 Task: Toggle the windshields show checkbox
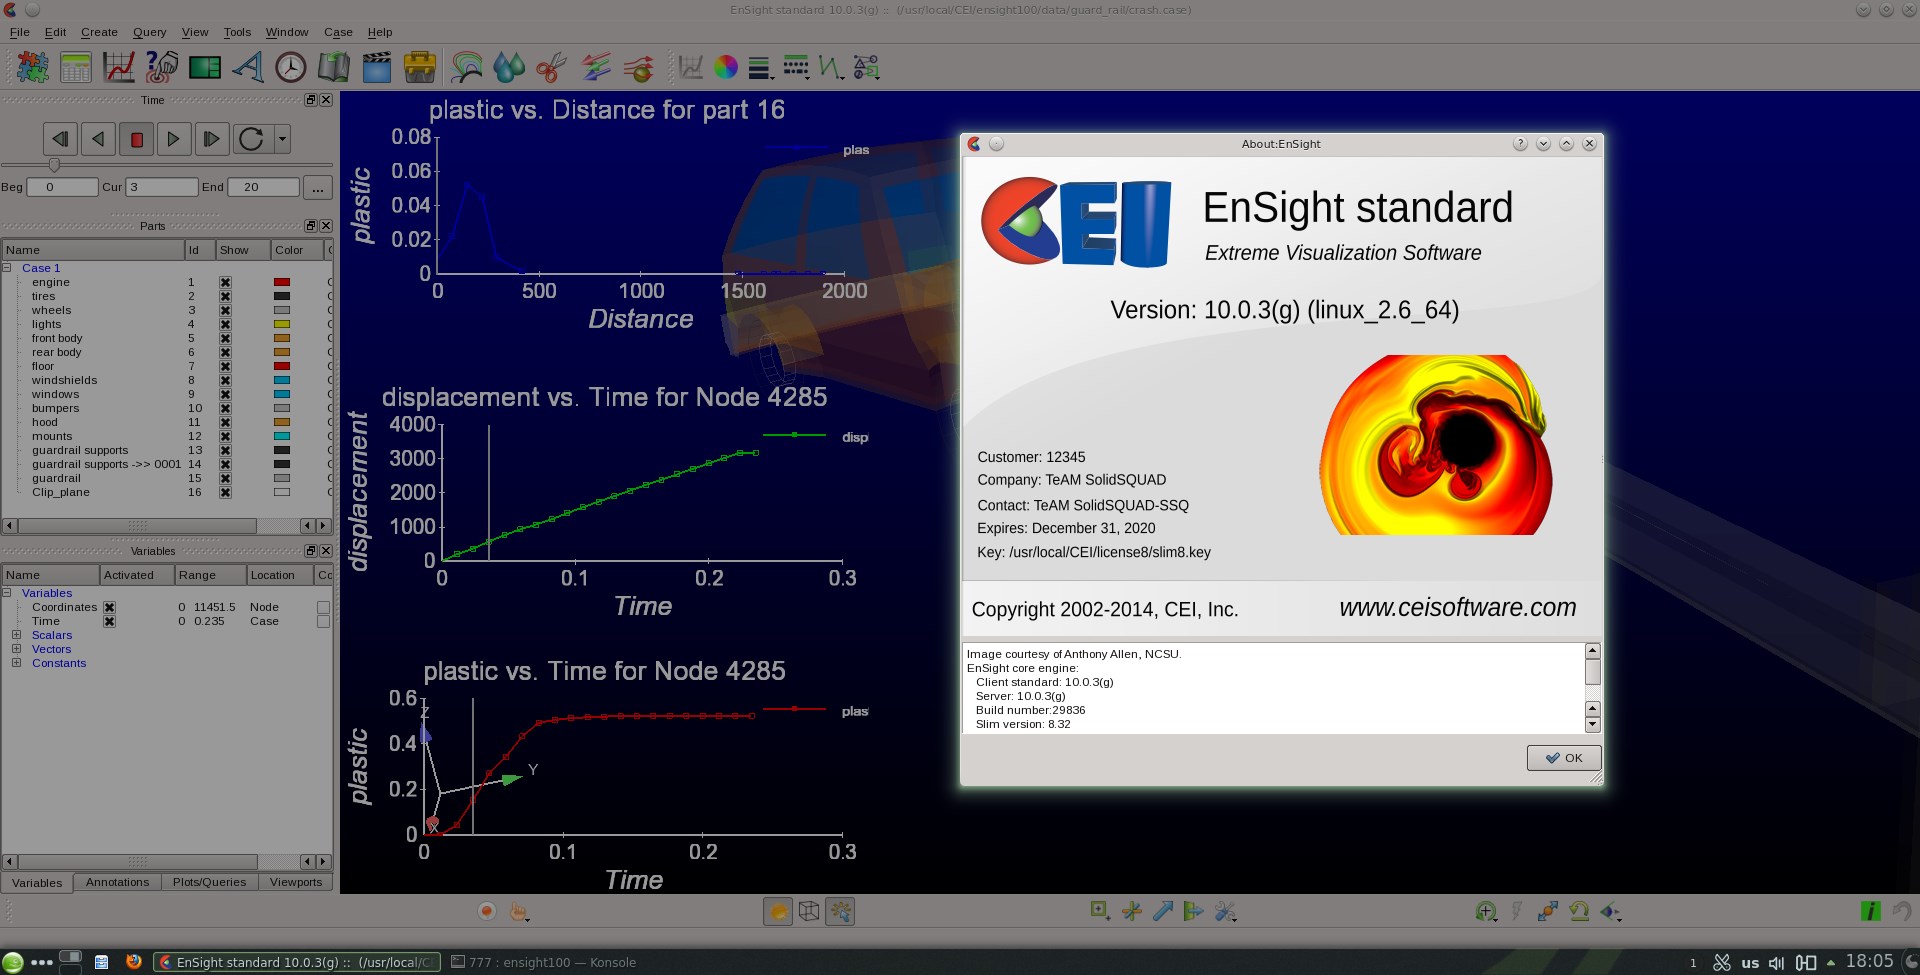click(225, 381)
